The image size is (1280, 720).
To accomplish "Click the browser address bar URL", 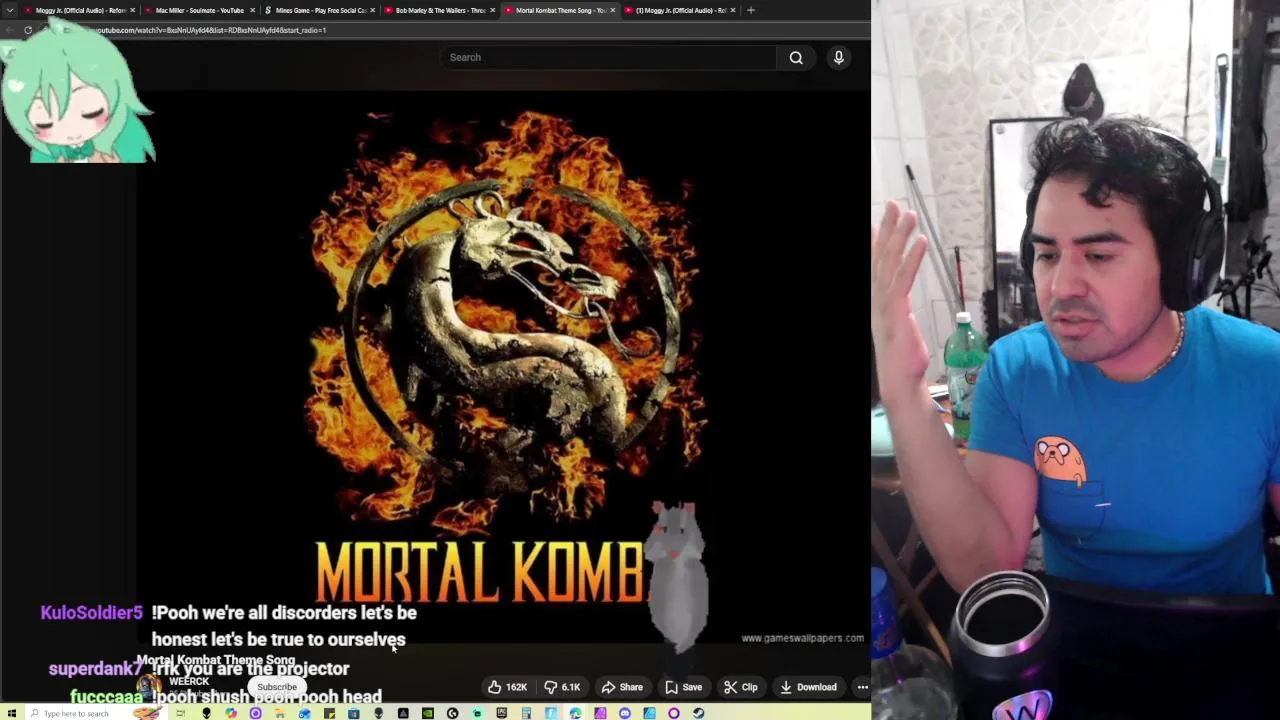I will click(212, 30).
